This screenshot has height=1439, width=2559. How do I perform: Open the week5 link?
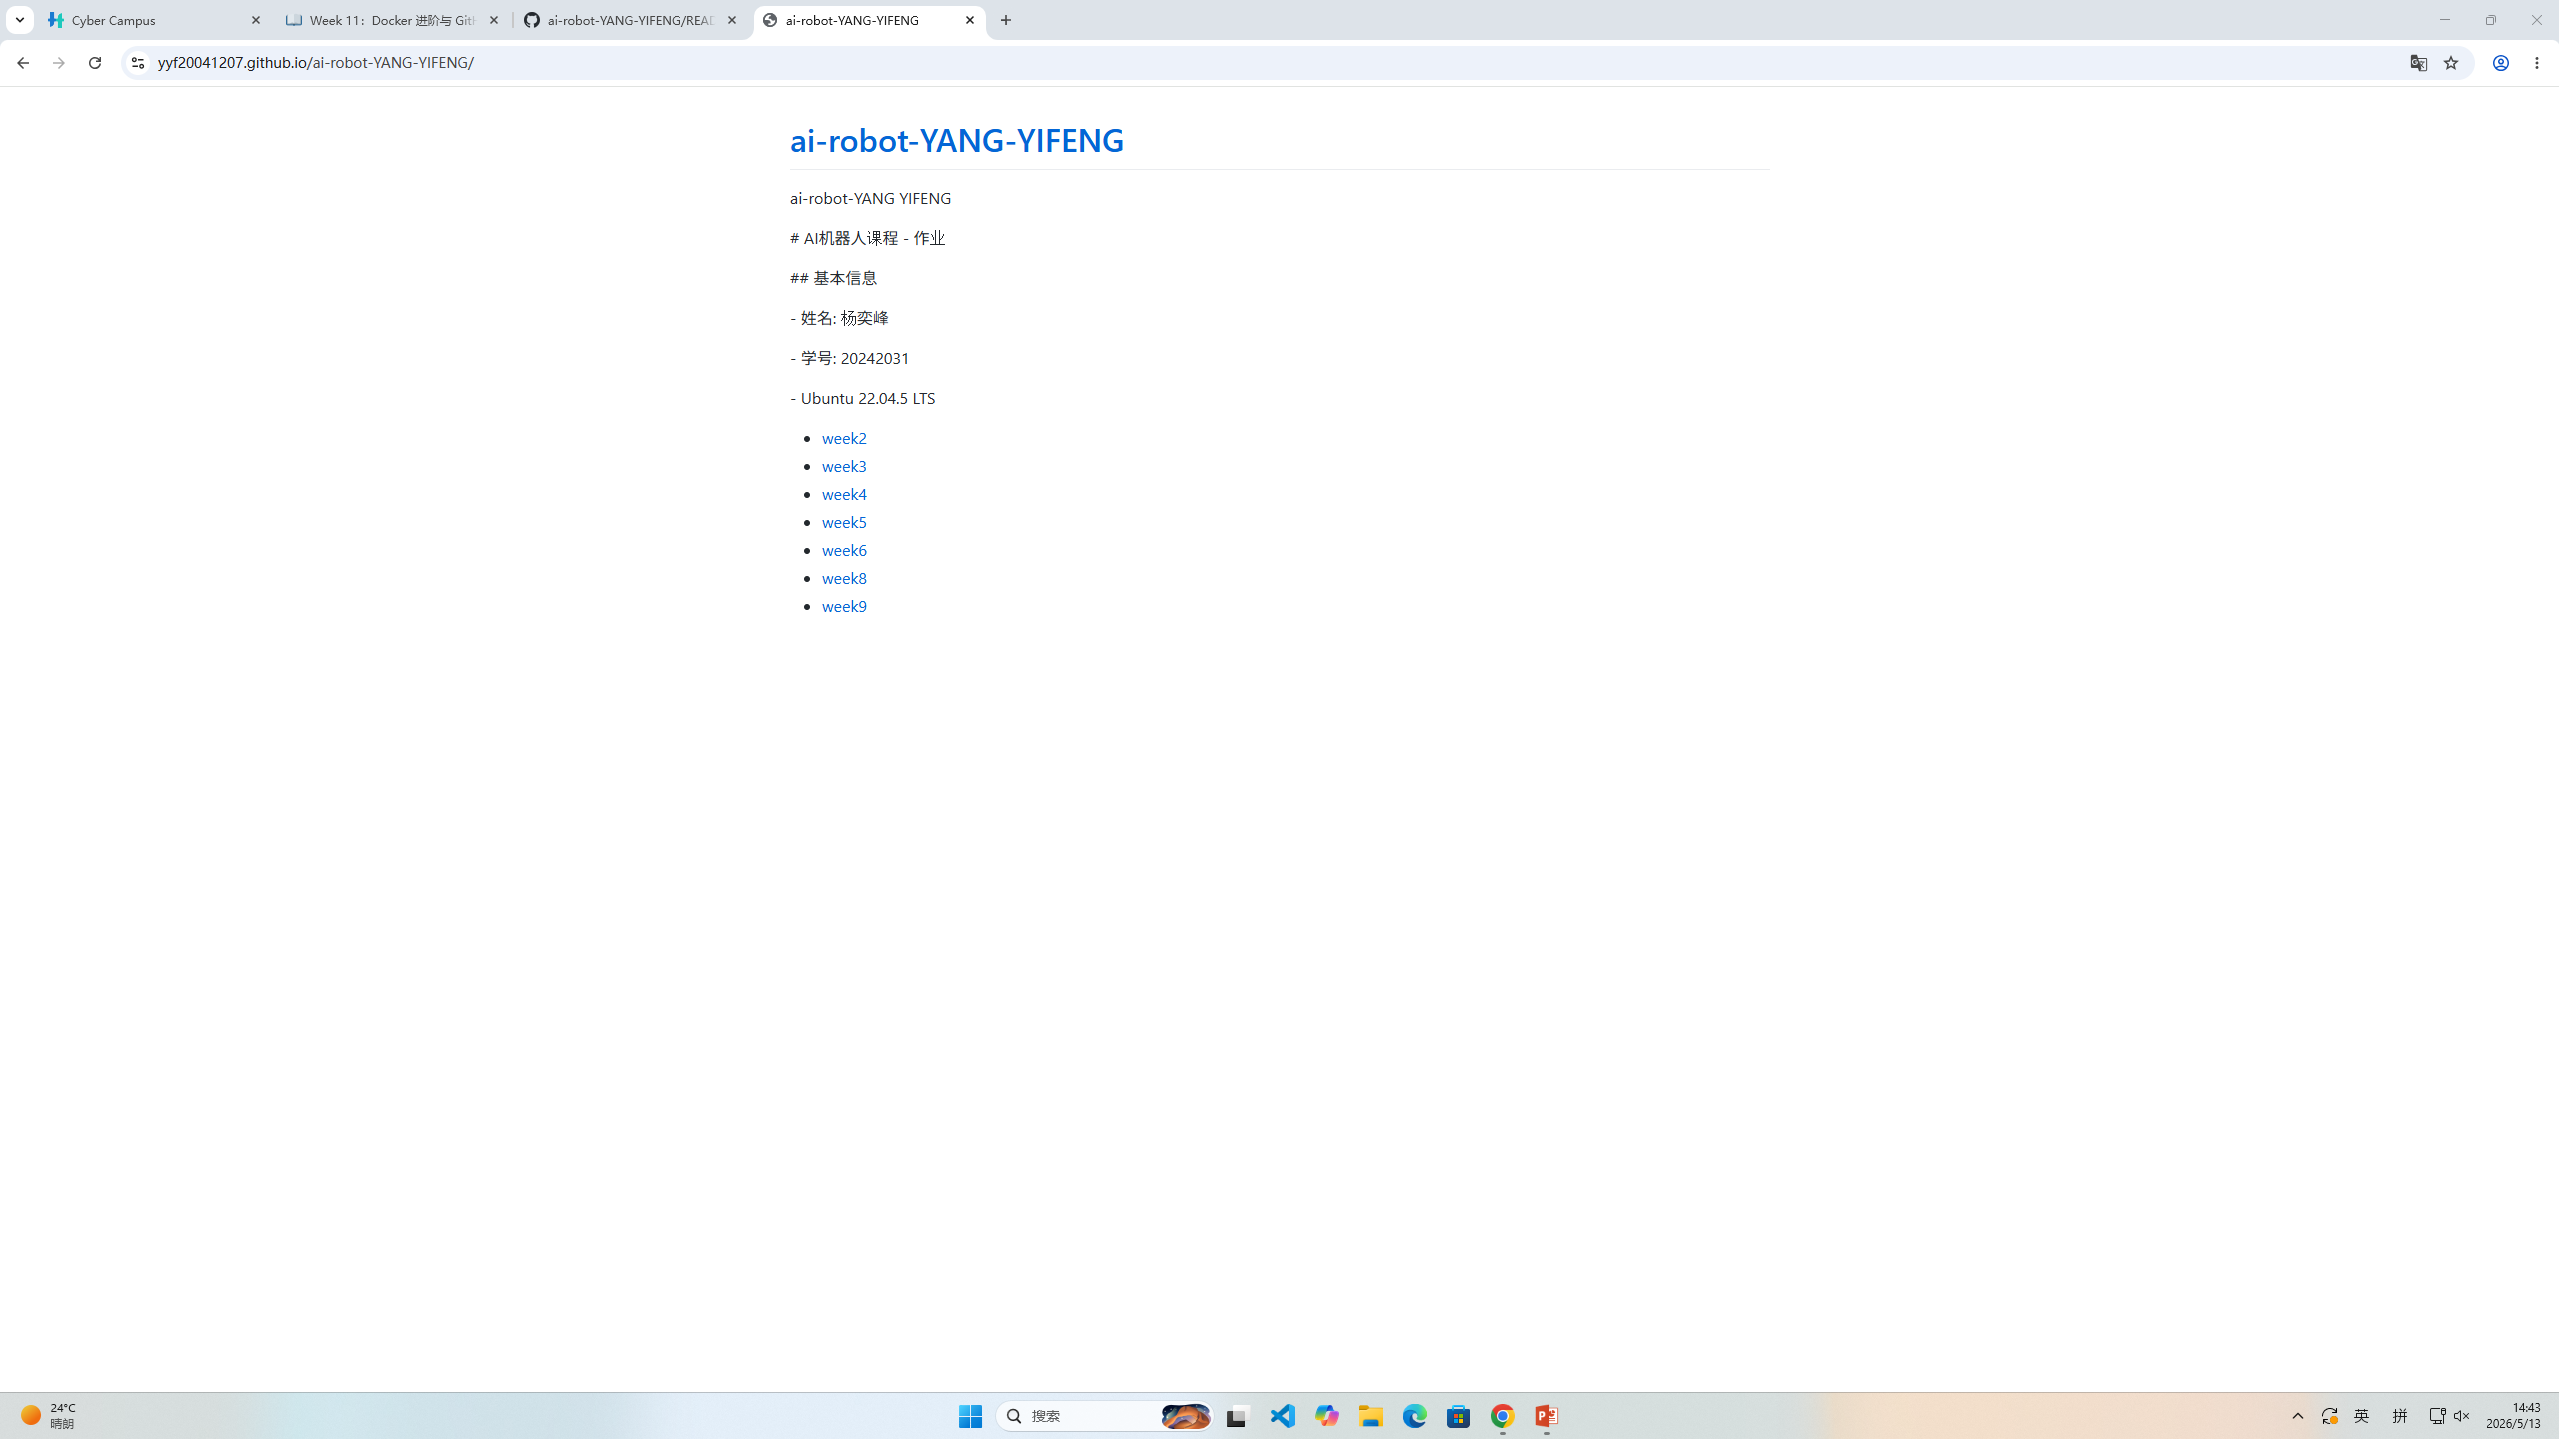click(x=844, y=522)
